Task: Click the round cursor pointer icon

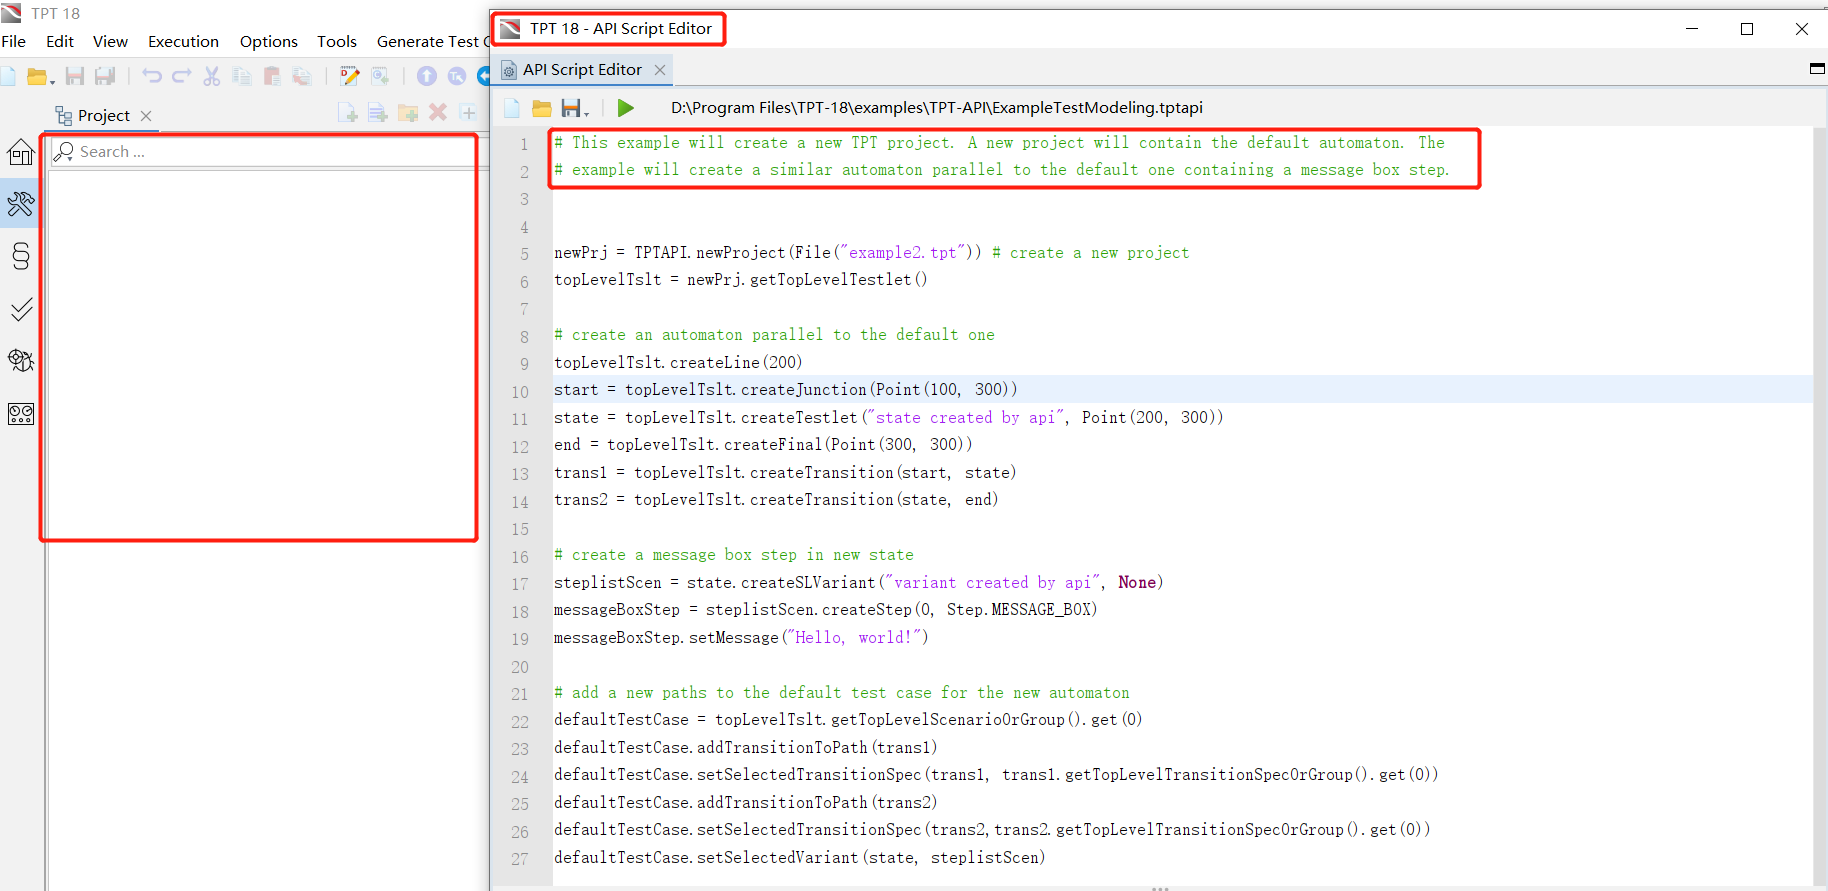Action: [x=457, y=76]
